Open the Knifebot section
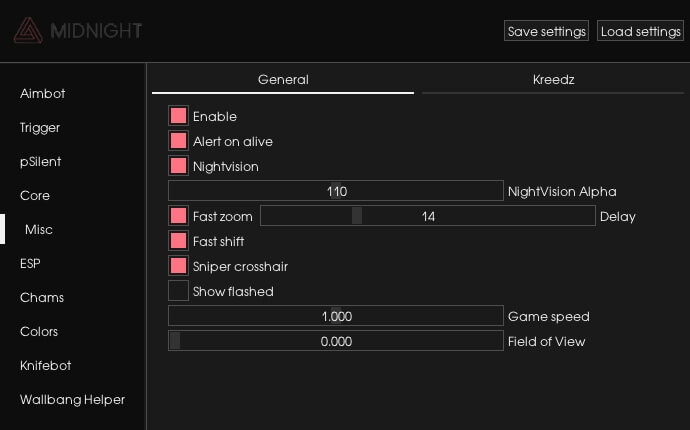Viewport: 690px width, 430px height. (45, 365)
